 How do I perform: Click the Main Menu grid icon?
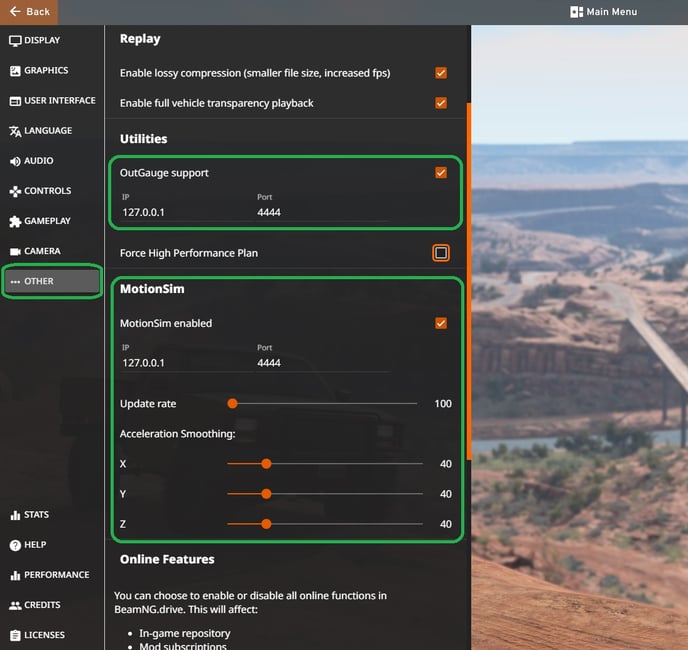point(576,12)
